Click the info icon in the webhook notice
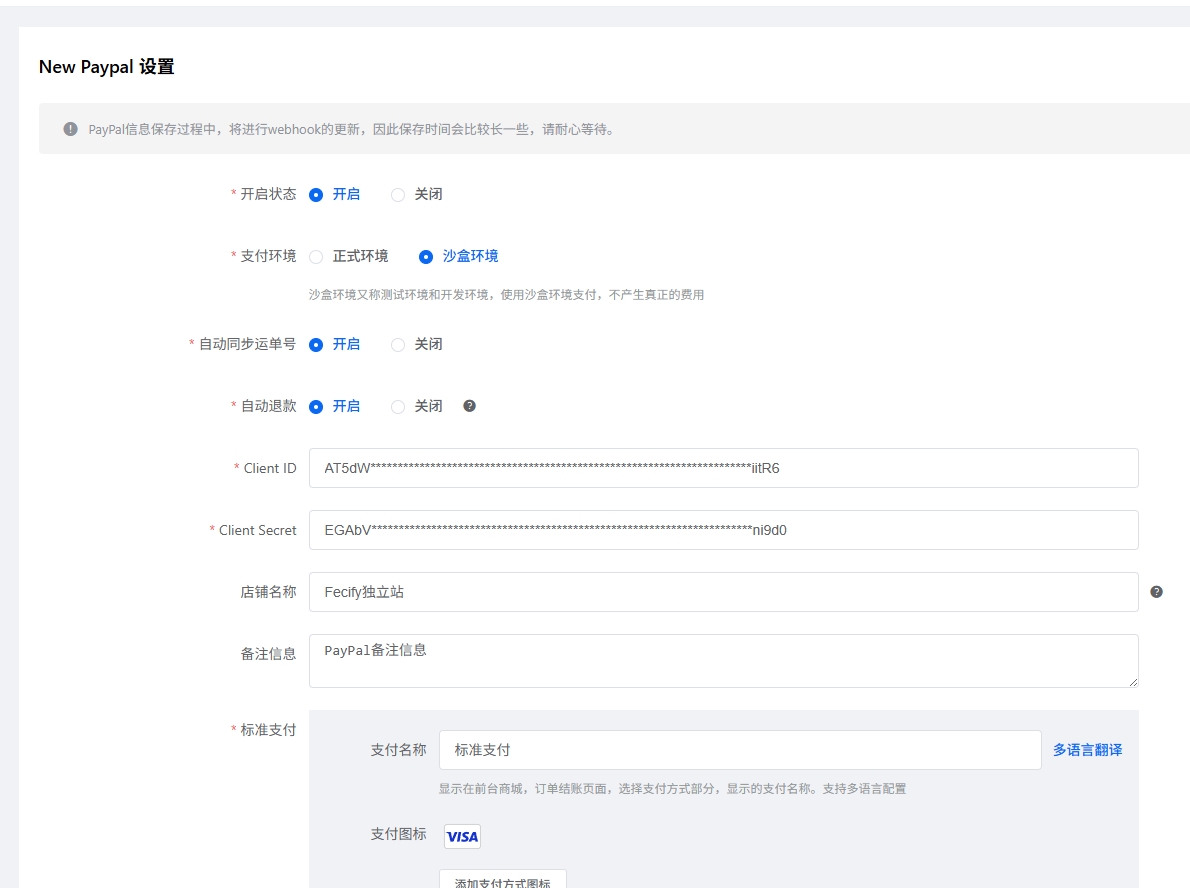This screenshot has height=888, width=1190. [70, 129]
